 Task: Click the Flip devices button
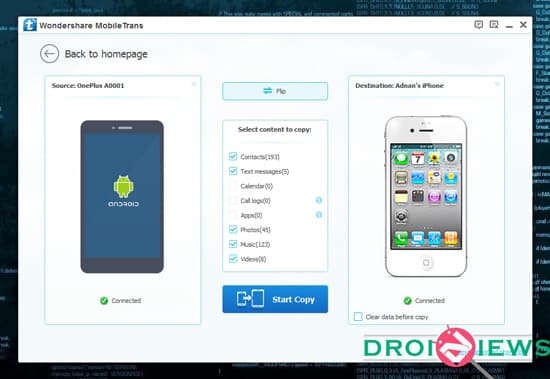tap(275, 91)
